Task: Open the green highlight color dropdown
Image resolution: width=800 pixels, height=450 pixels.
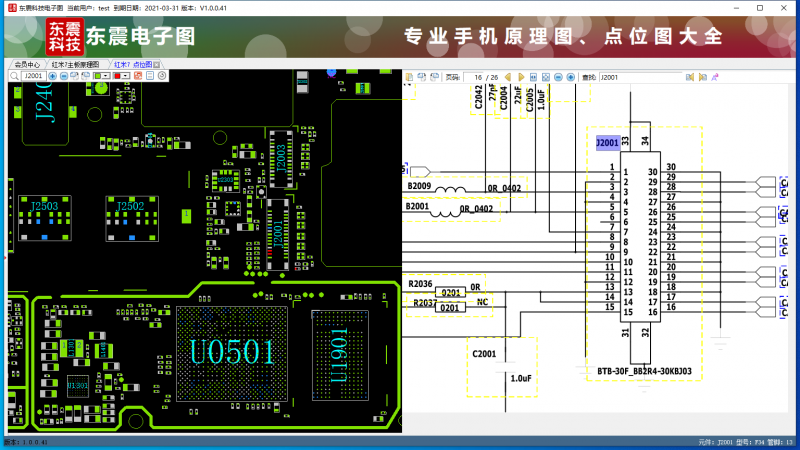Action: [x=106, y=76]
